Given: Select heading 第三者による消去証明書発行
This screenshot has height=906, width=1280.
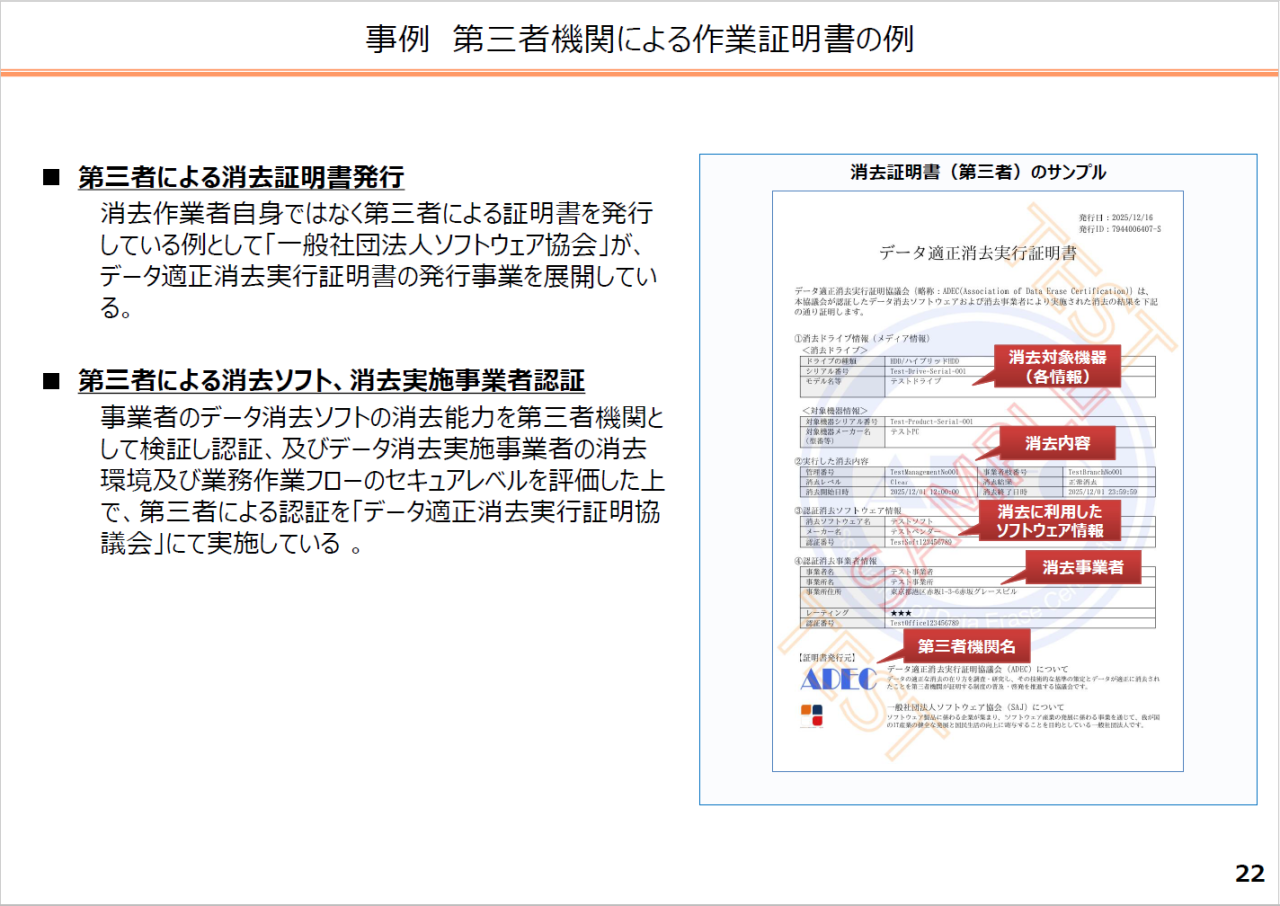Looking at the screenshot, I should tap(241, 177).
